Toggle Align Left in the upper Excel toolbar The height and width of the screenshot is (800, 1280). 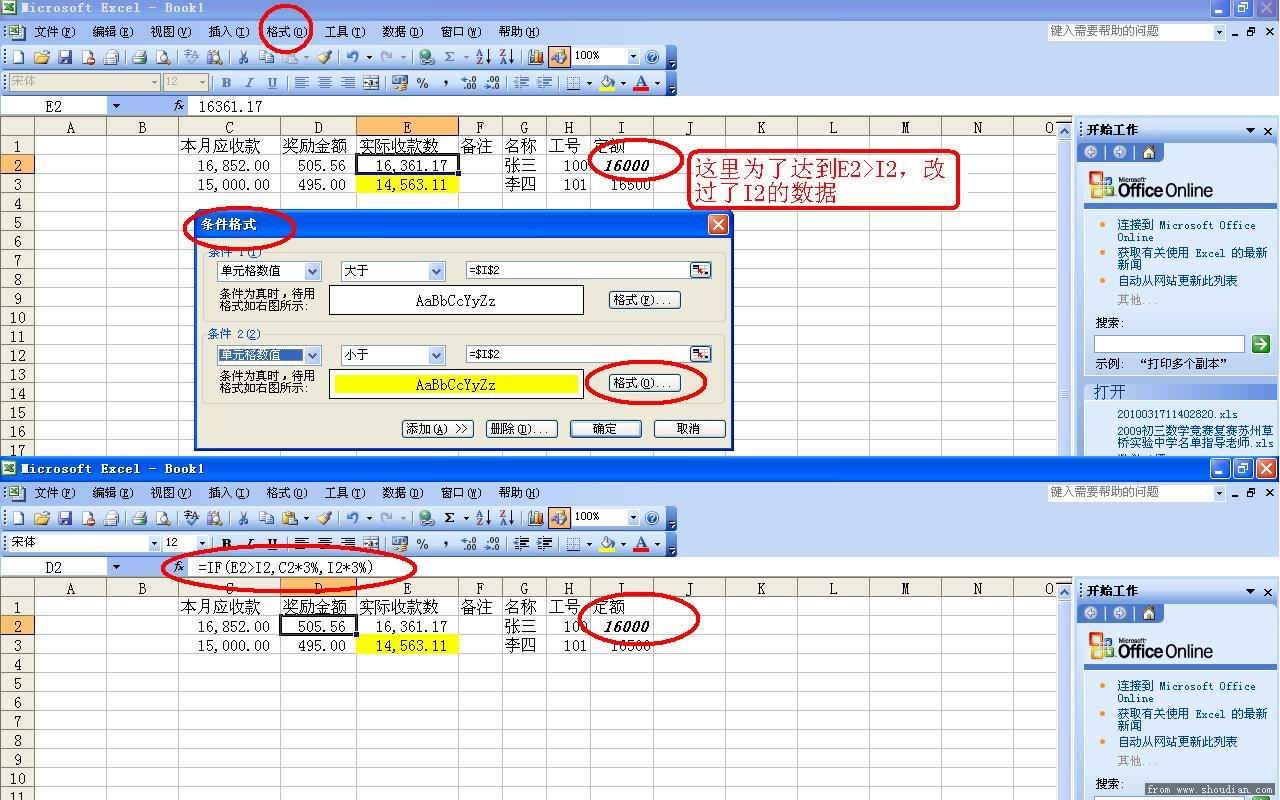(x=302, y=83)
